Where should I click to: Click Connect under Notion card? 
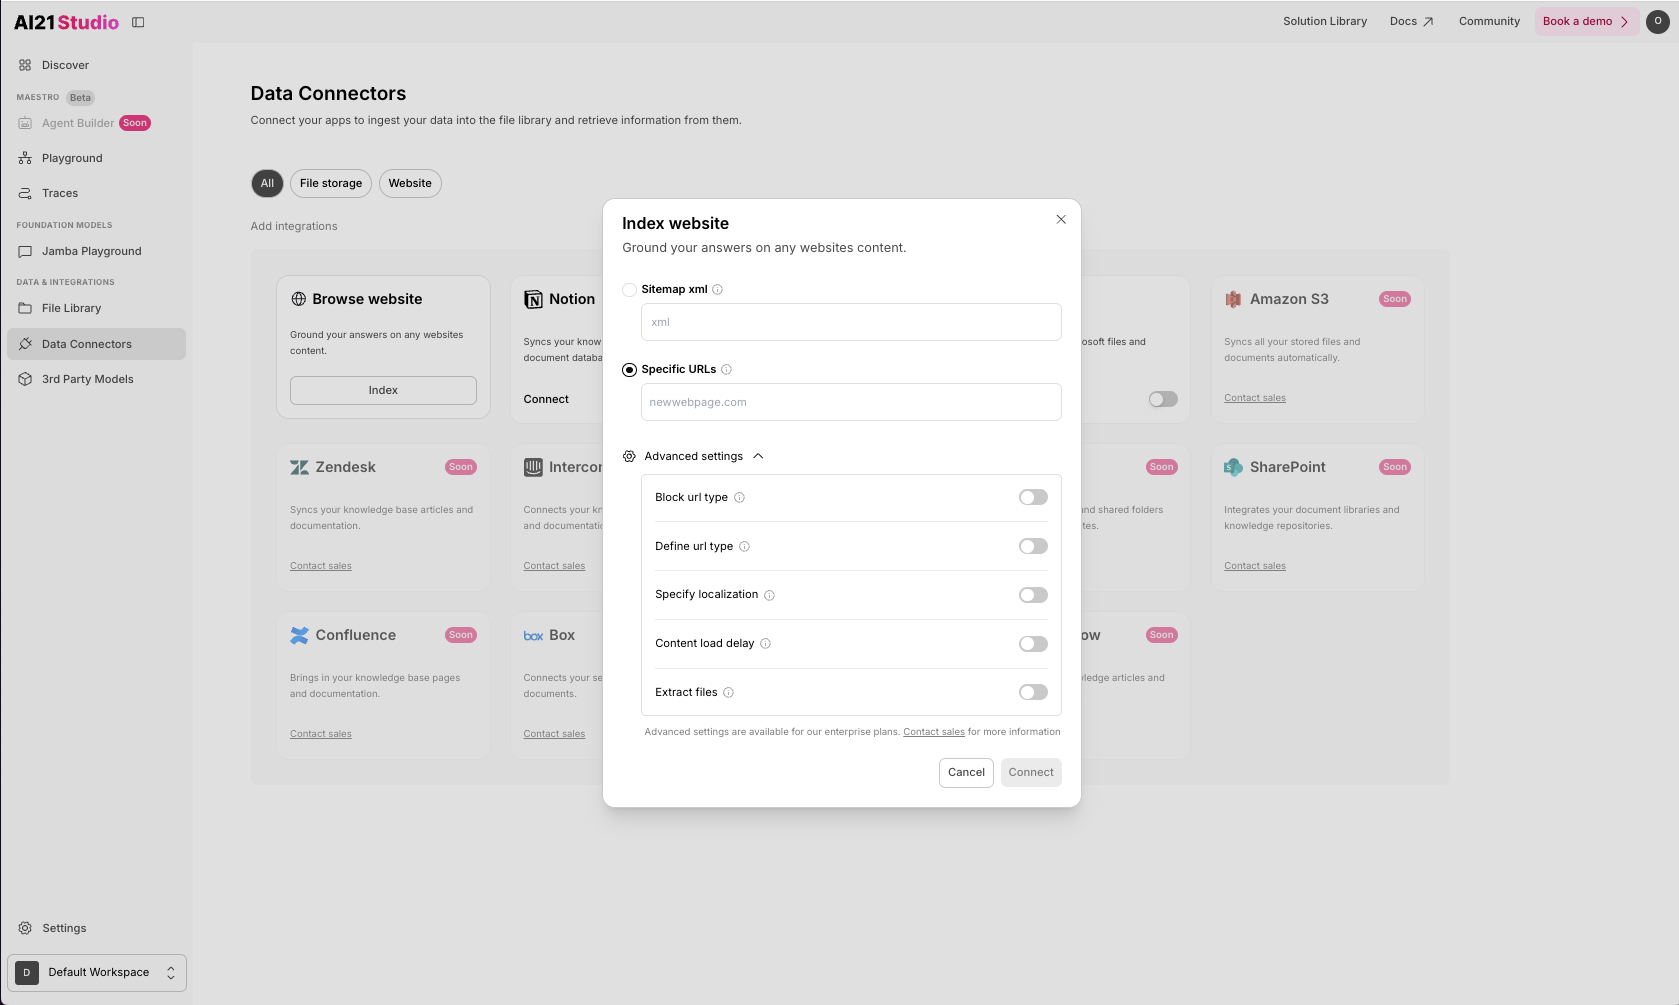click(546, 399)
